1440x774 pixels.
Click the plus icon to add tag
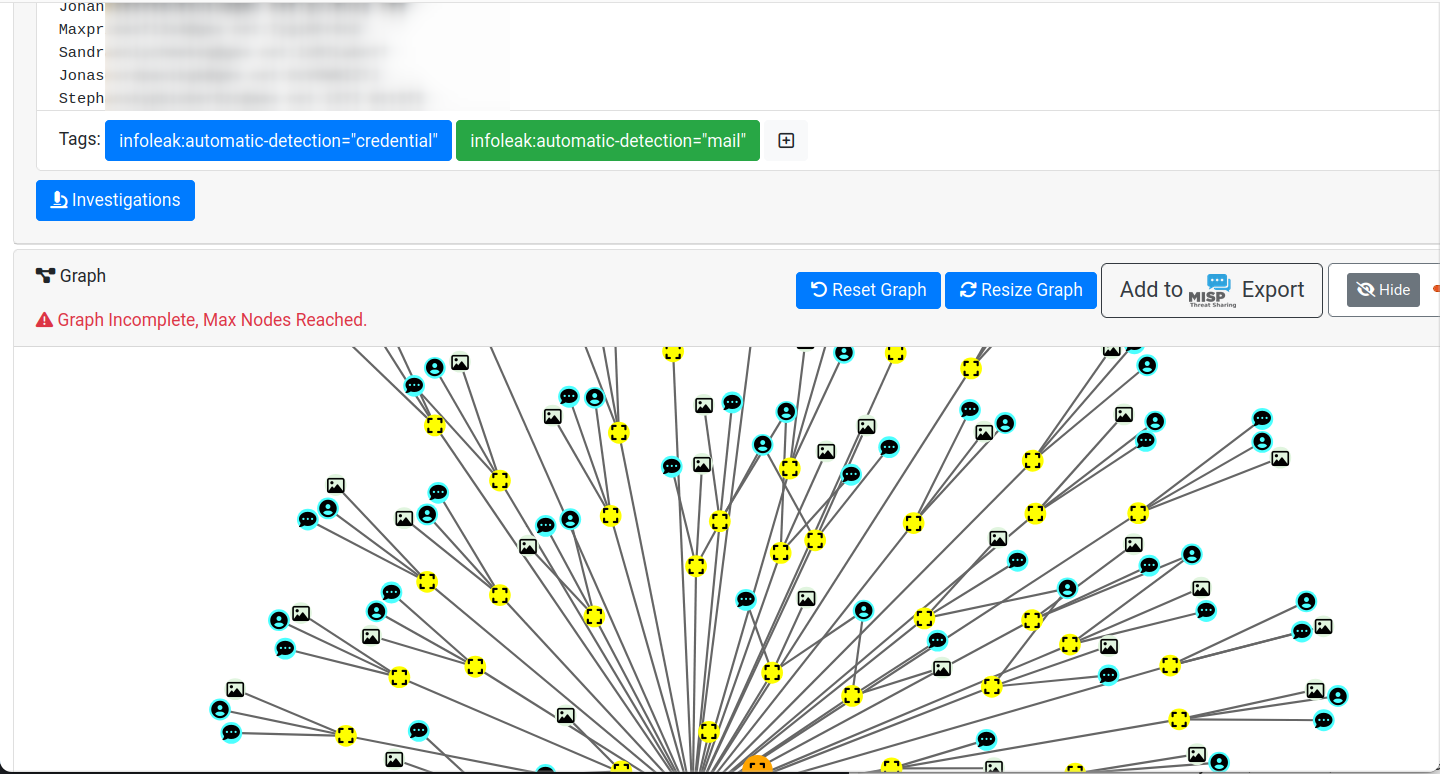tap(786, 141)
